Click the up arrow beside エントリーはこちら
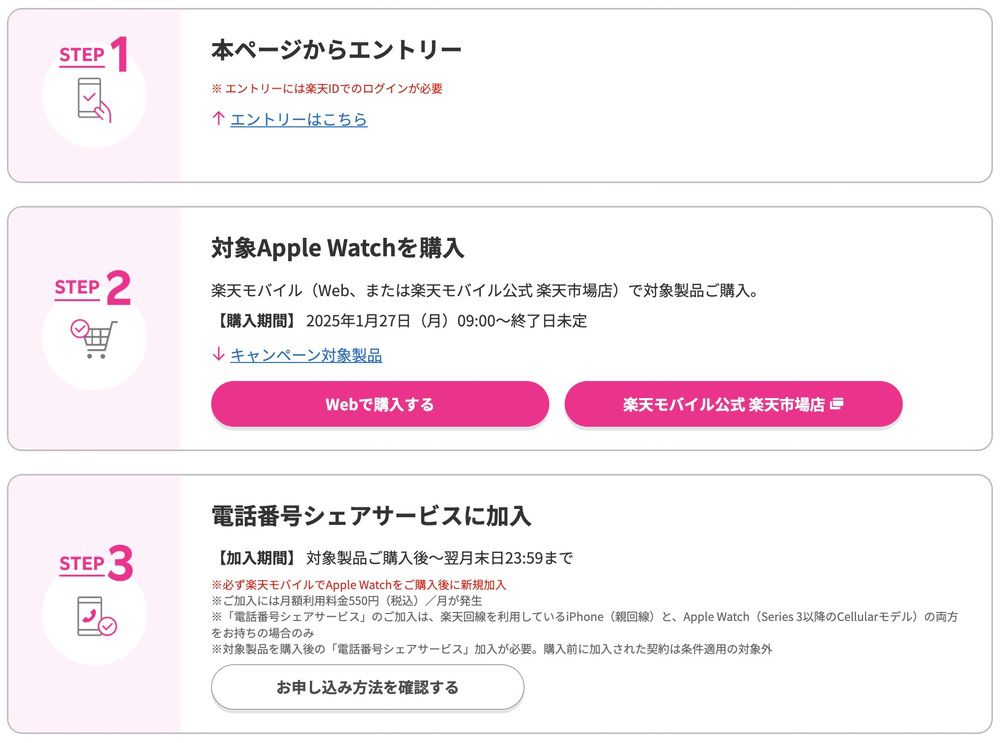This screenshot has width=1000, height=743. click(216, 118)
